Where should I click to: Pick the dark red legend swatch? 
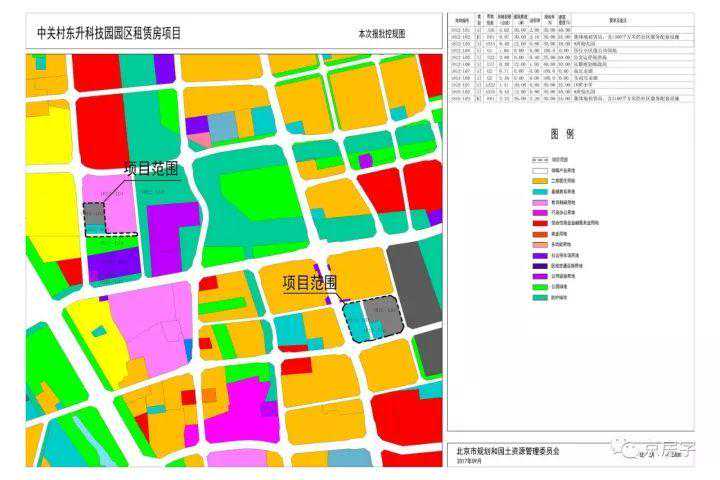pos(541,224)
